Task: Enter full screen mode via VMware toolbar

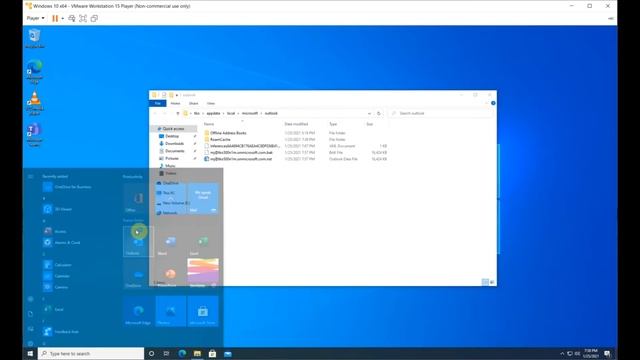Action: 83,18
